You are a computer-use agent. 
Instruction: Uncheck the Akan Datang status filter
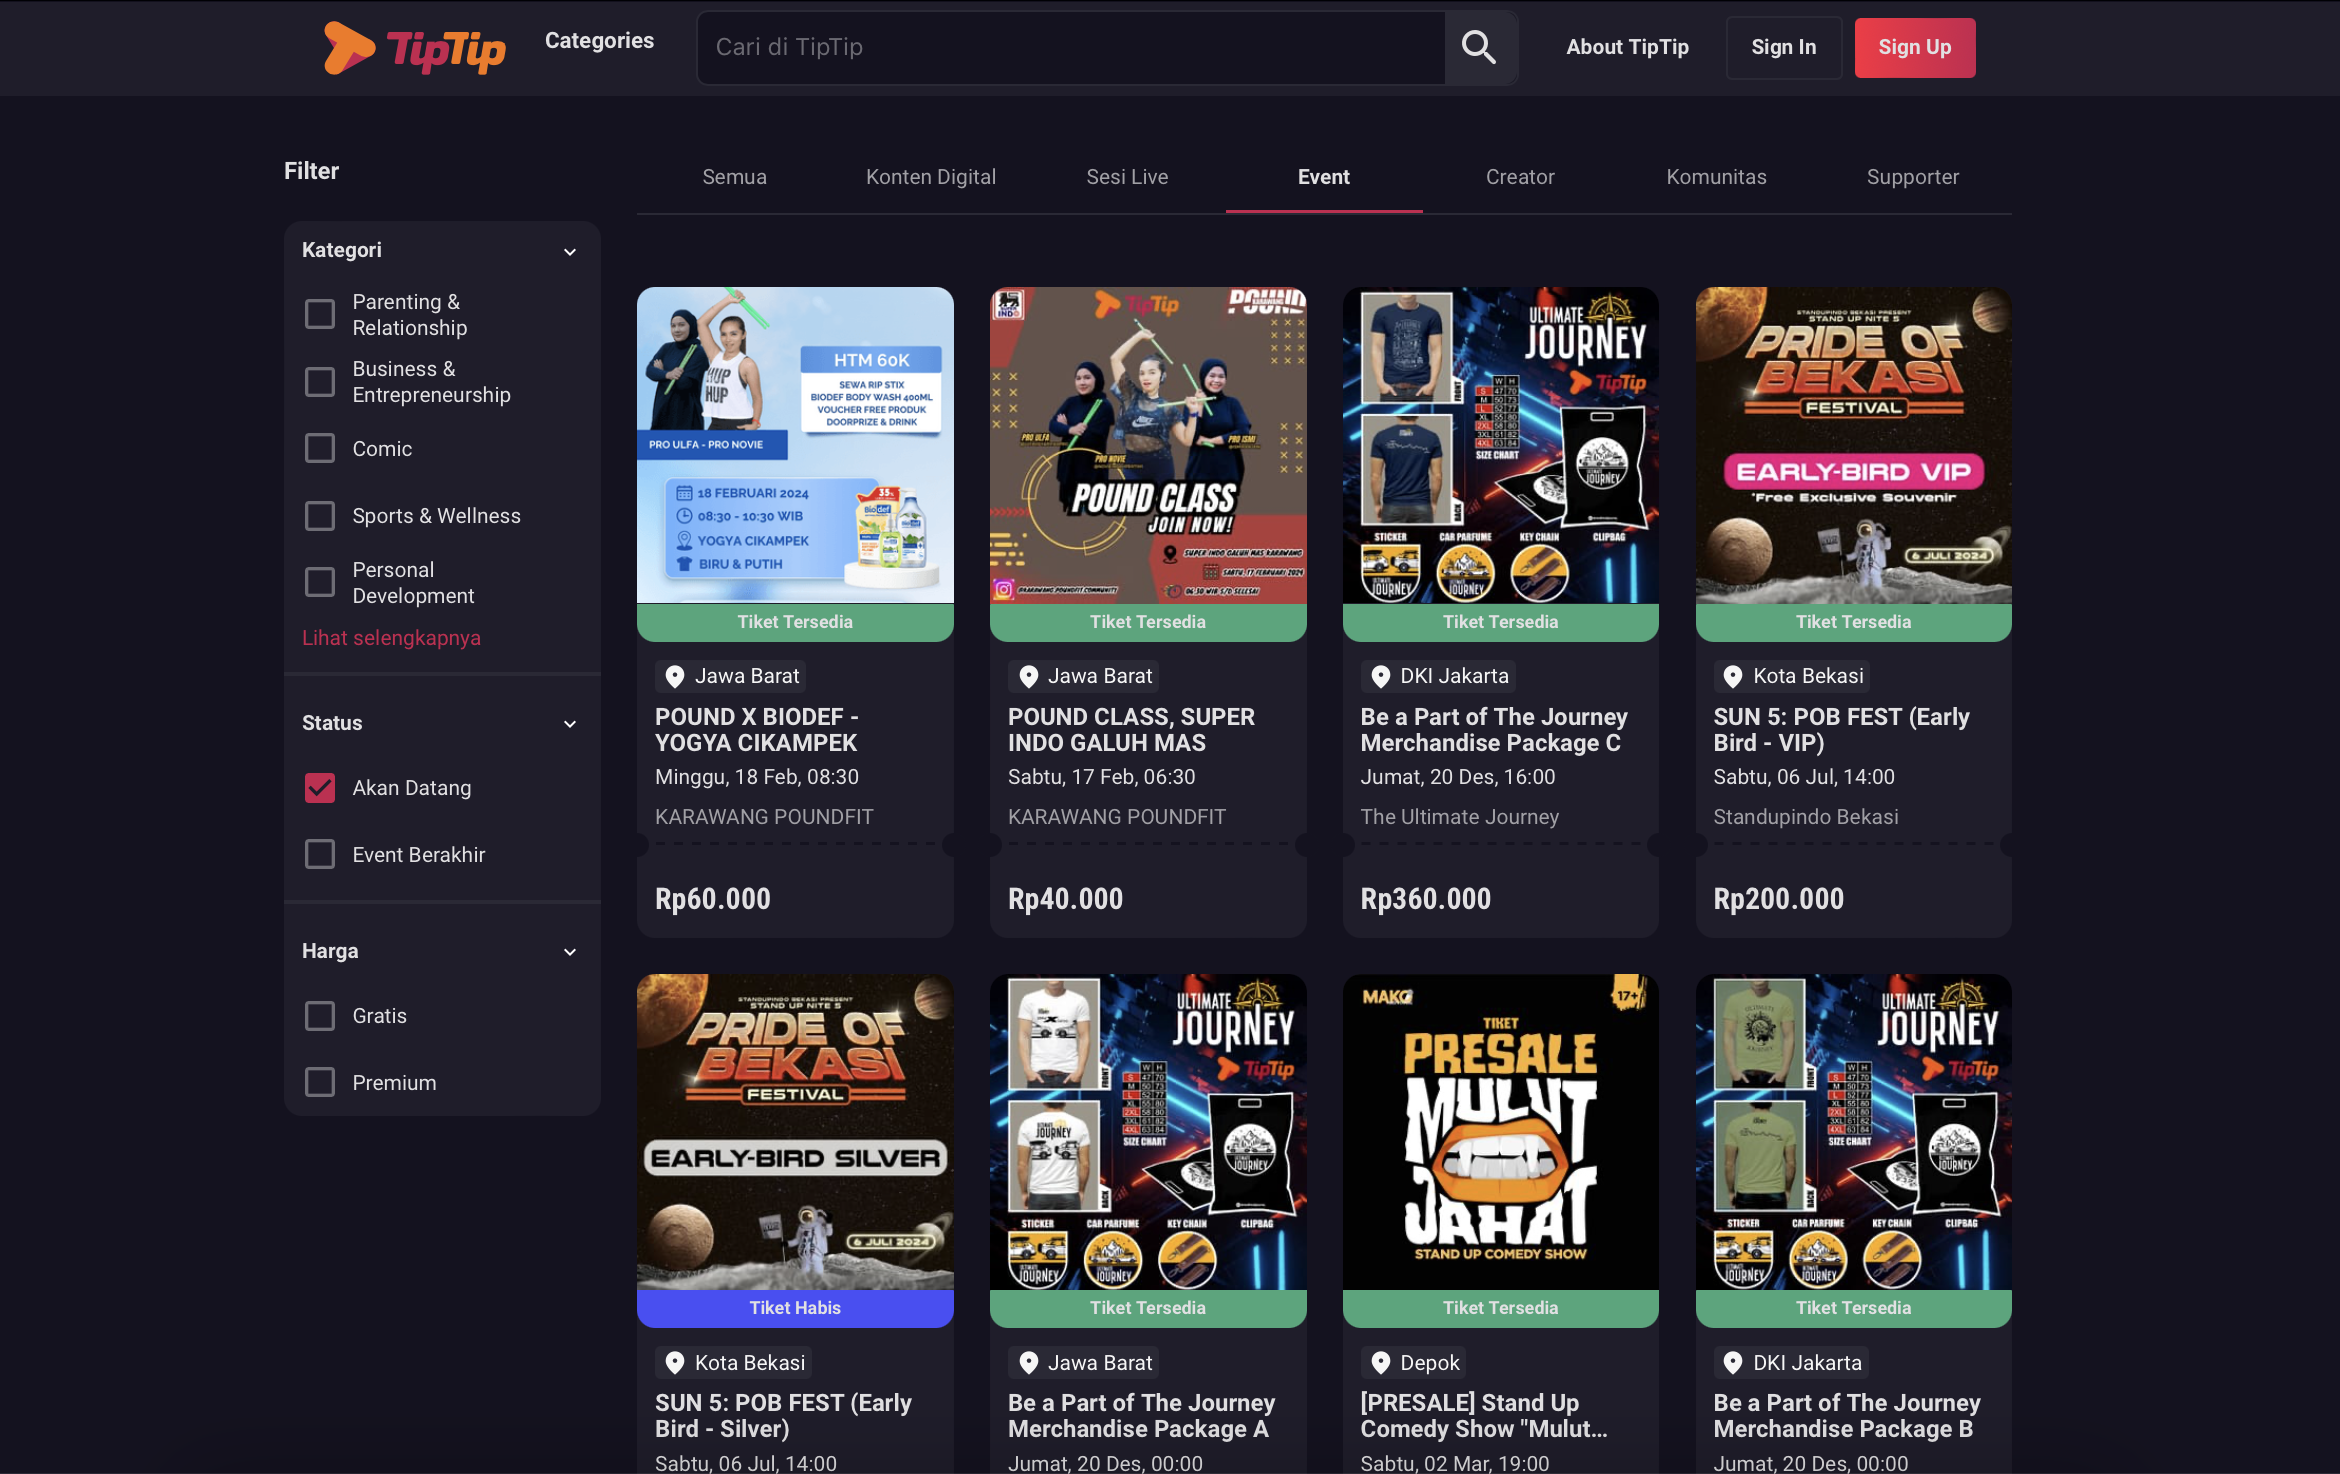click(320, 788)
